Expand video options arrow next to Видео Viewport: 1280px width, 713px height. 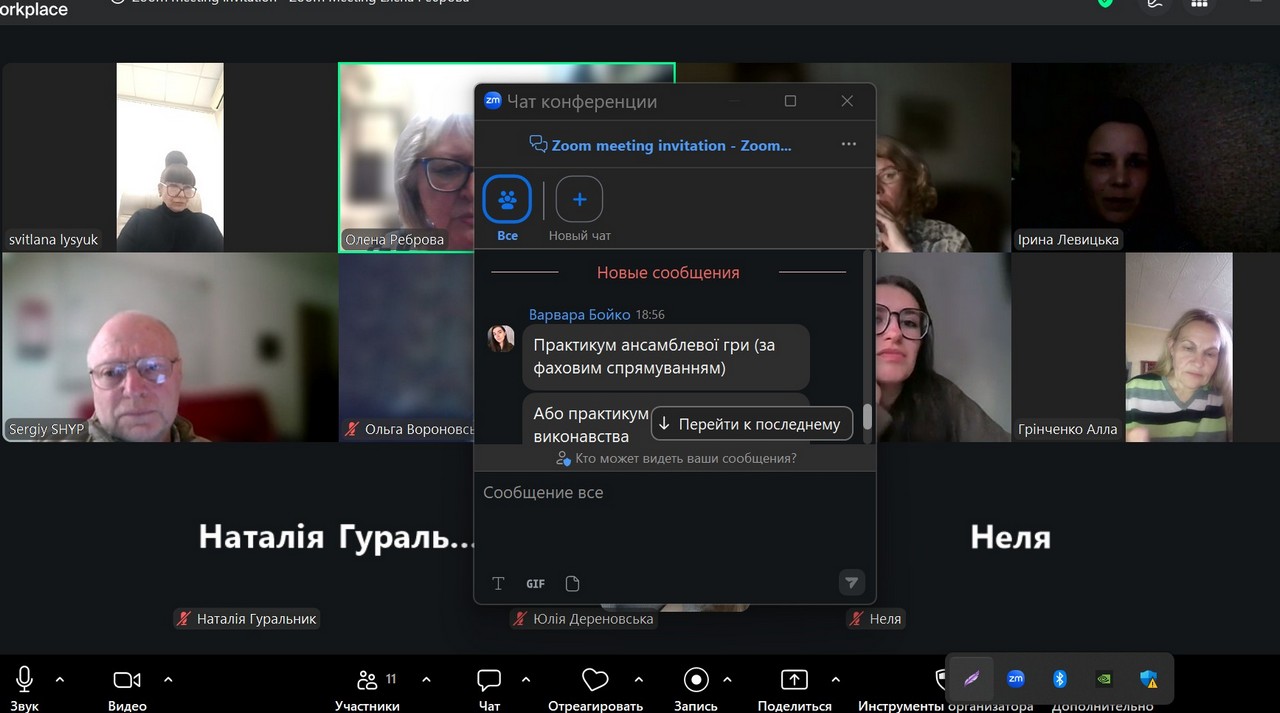pyautogui.click(x=168, y=680)
